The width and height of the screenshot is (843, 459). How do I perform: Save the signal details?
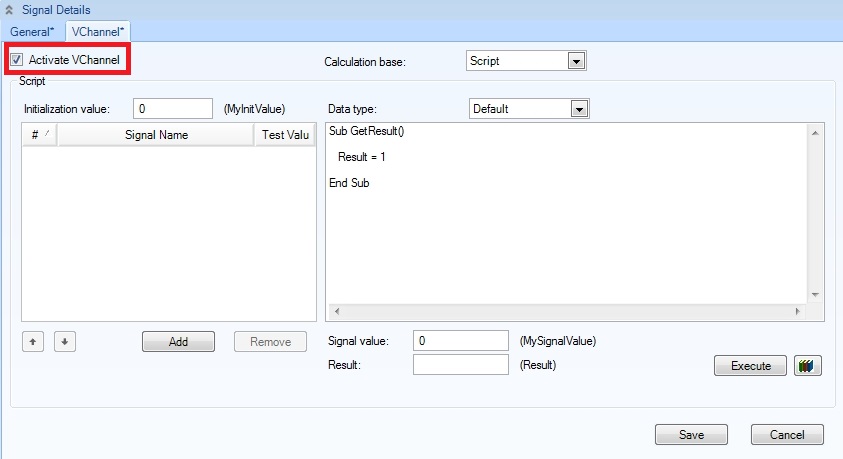(x=691, y=435)
